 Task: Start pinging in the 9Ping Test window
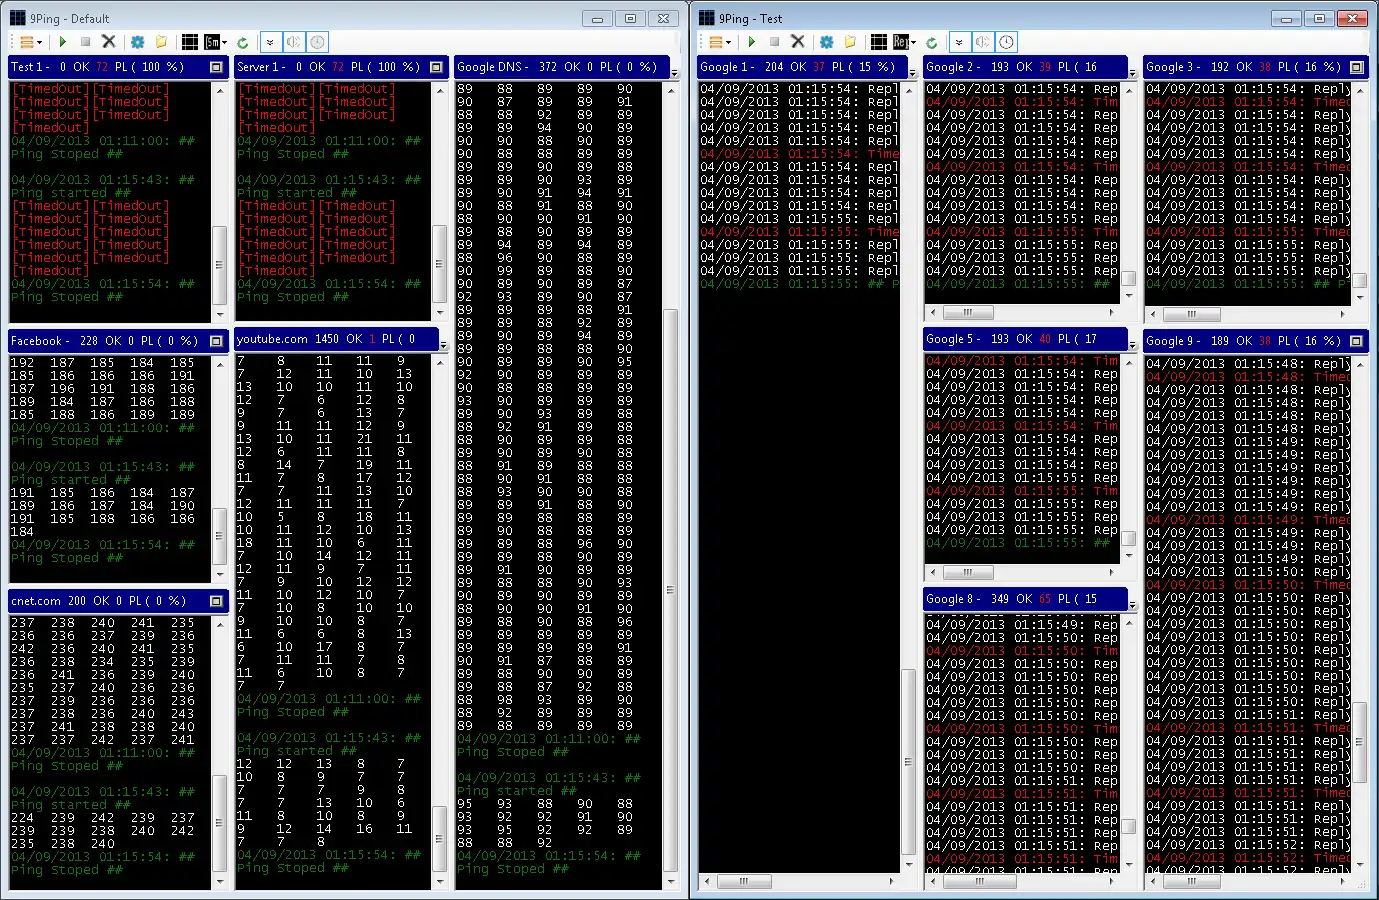tap(751, 42)
